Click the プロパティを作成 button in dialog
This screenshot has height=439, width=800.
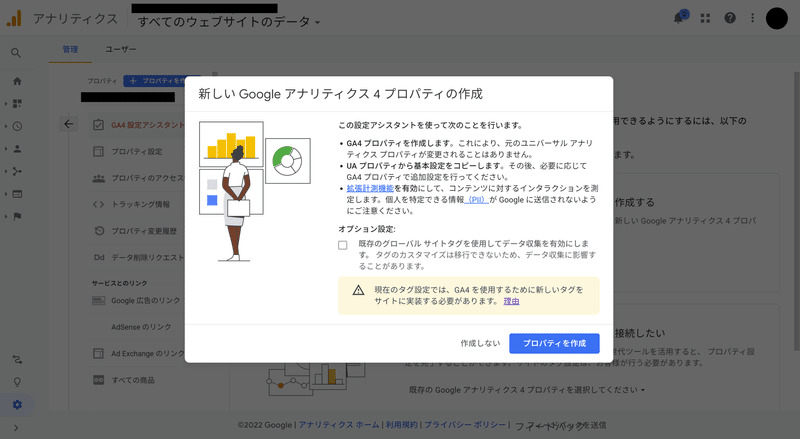click(x=554, y=344)
